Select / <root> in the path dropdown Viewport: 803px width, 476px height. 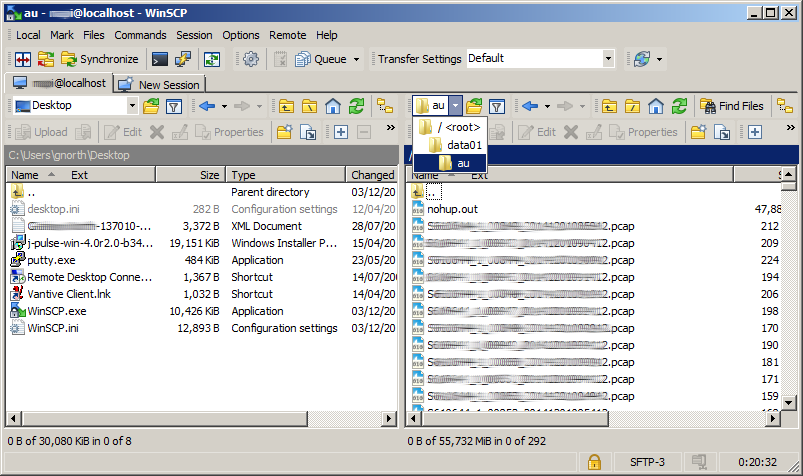pos(450,127)
